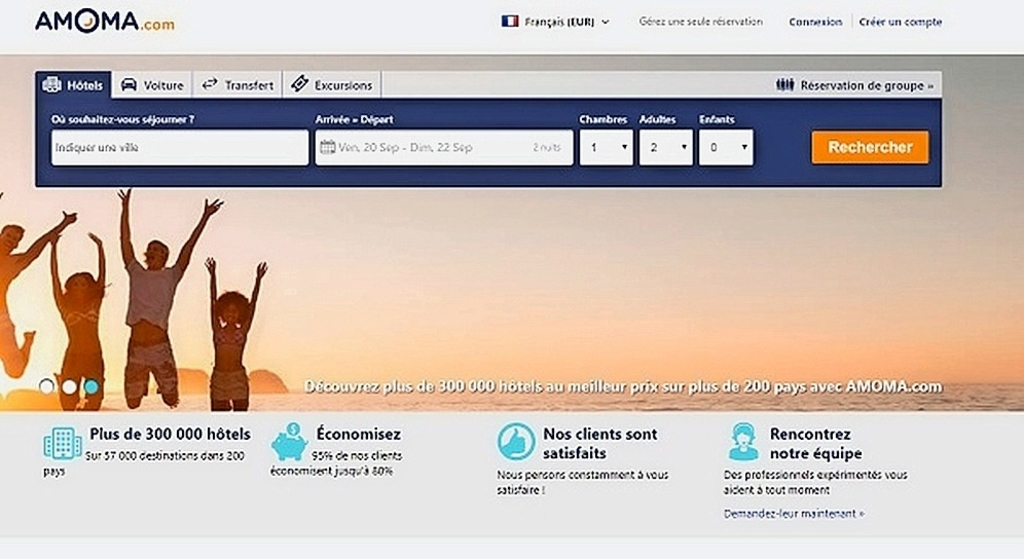This screenshot has height=559, width=1024.
Task: Switch to the Excursions tab
Action: pos(332,85)
